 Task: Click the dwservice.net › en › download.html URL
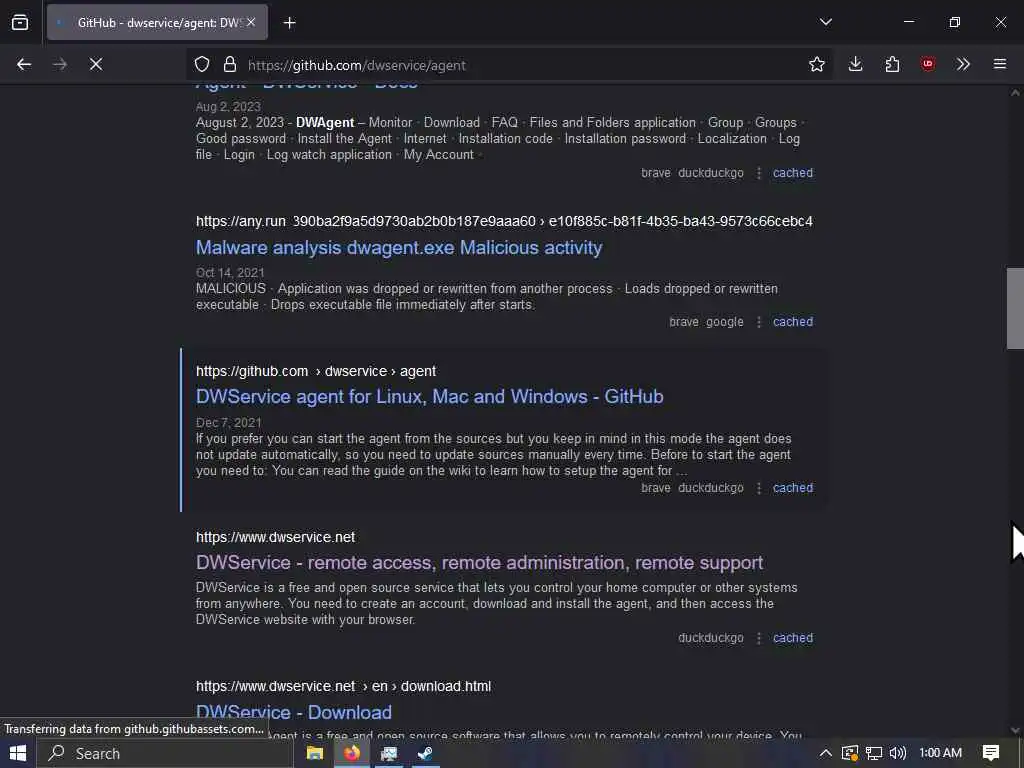[x=343, y=686]
